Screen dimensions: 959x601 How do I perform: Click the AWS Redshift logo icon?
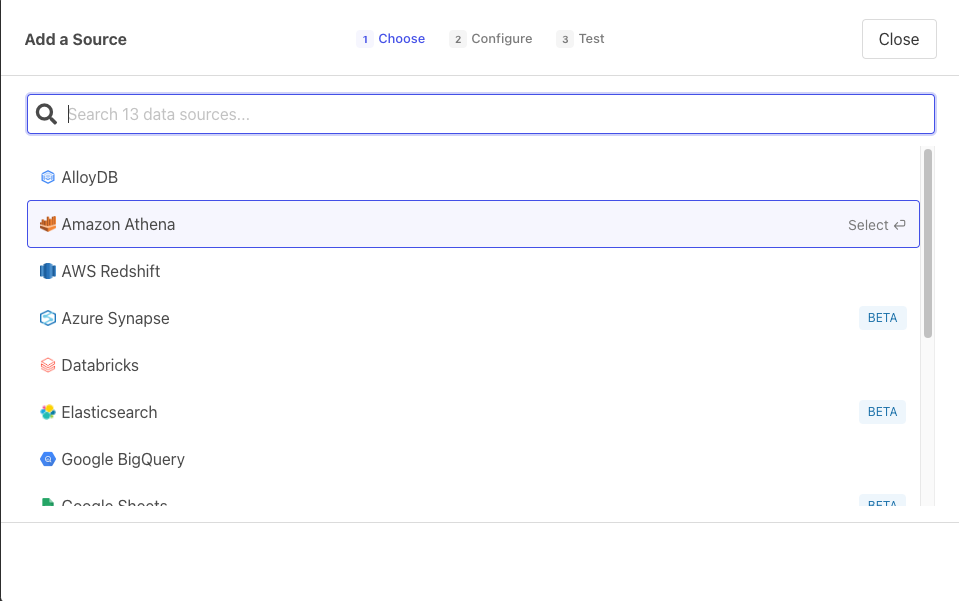tap(47, 271)
